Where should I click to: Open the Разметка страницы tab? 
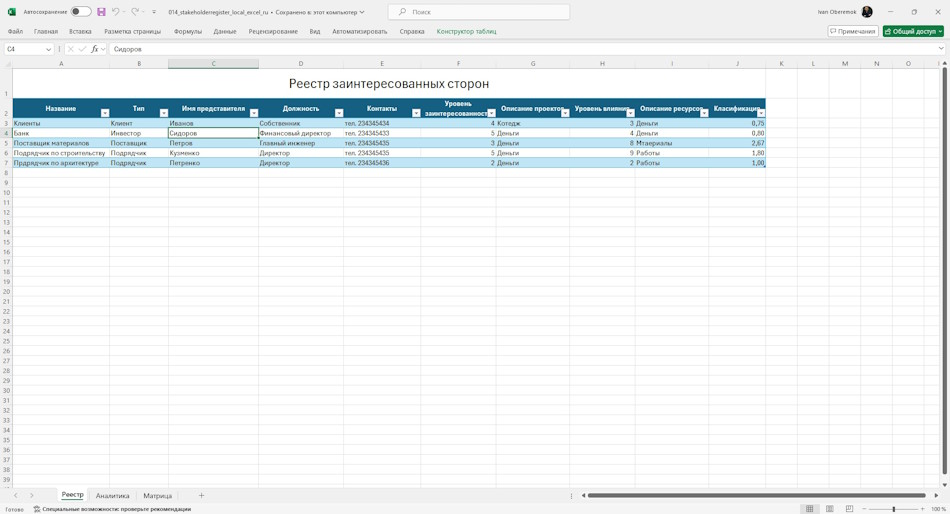(133, 32)
